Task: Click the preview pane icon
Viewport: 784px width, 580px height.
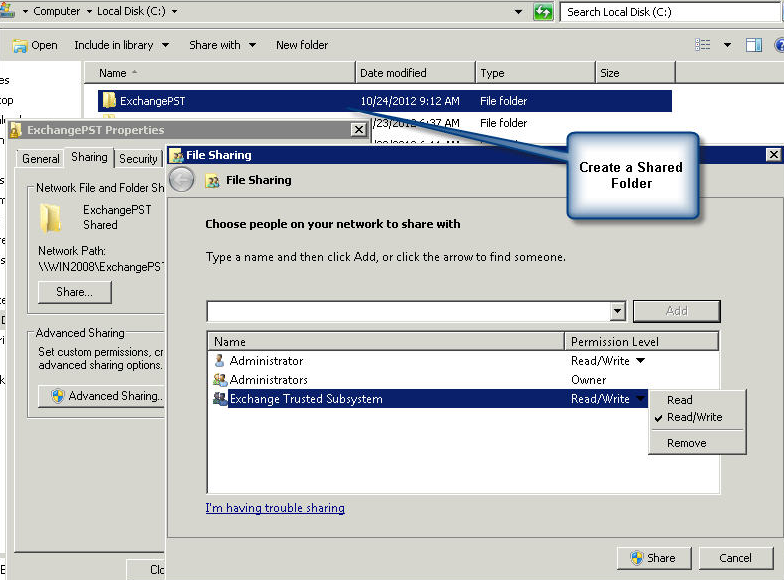Action: pos(753,45)
